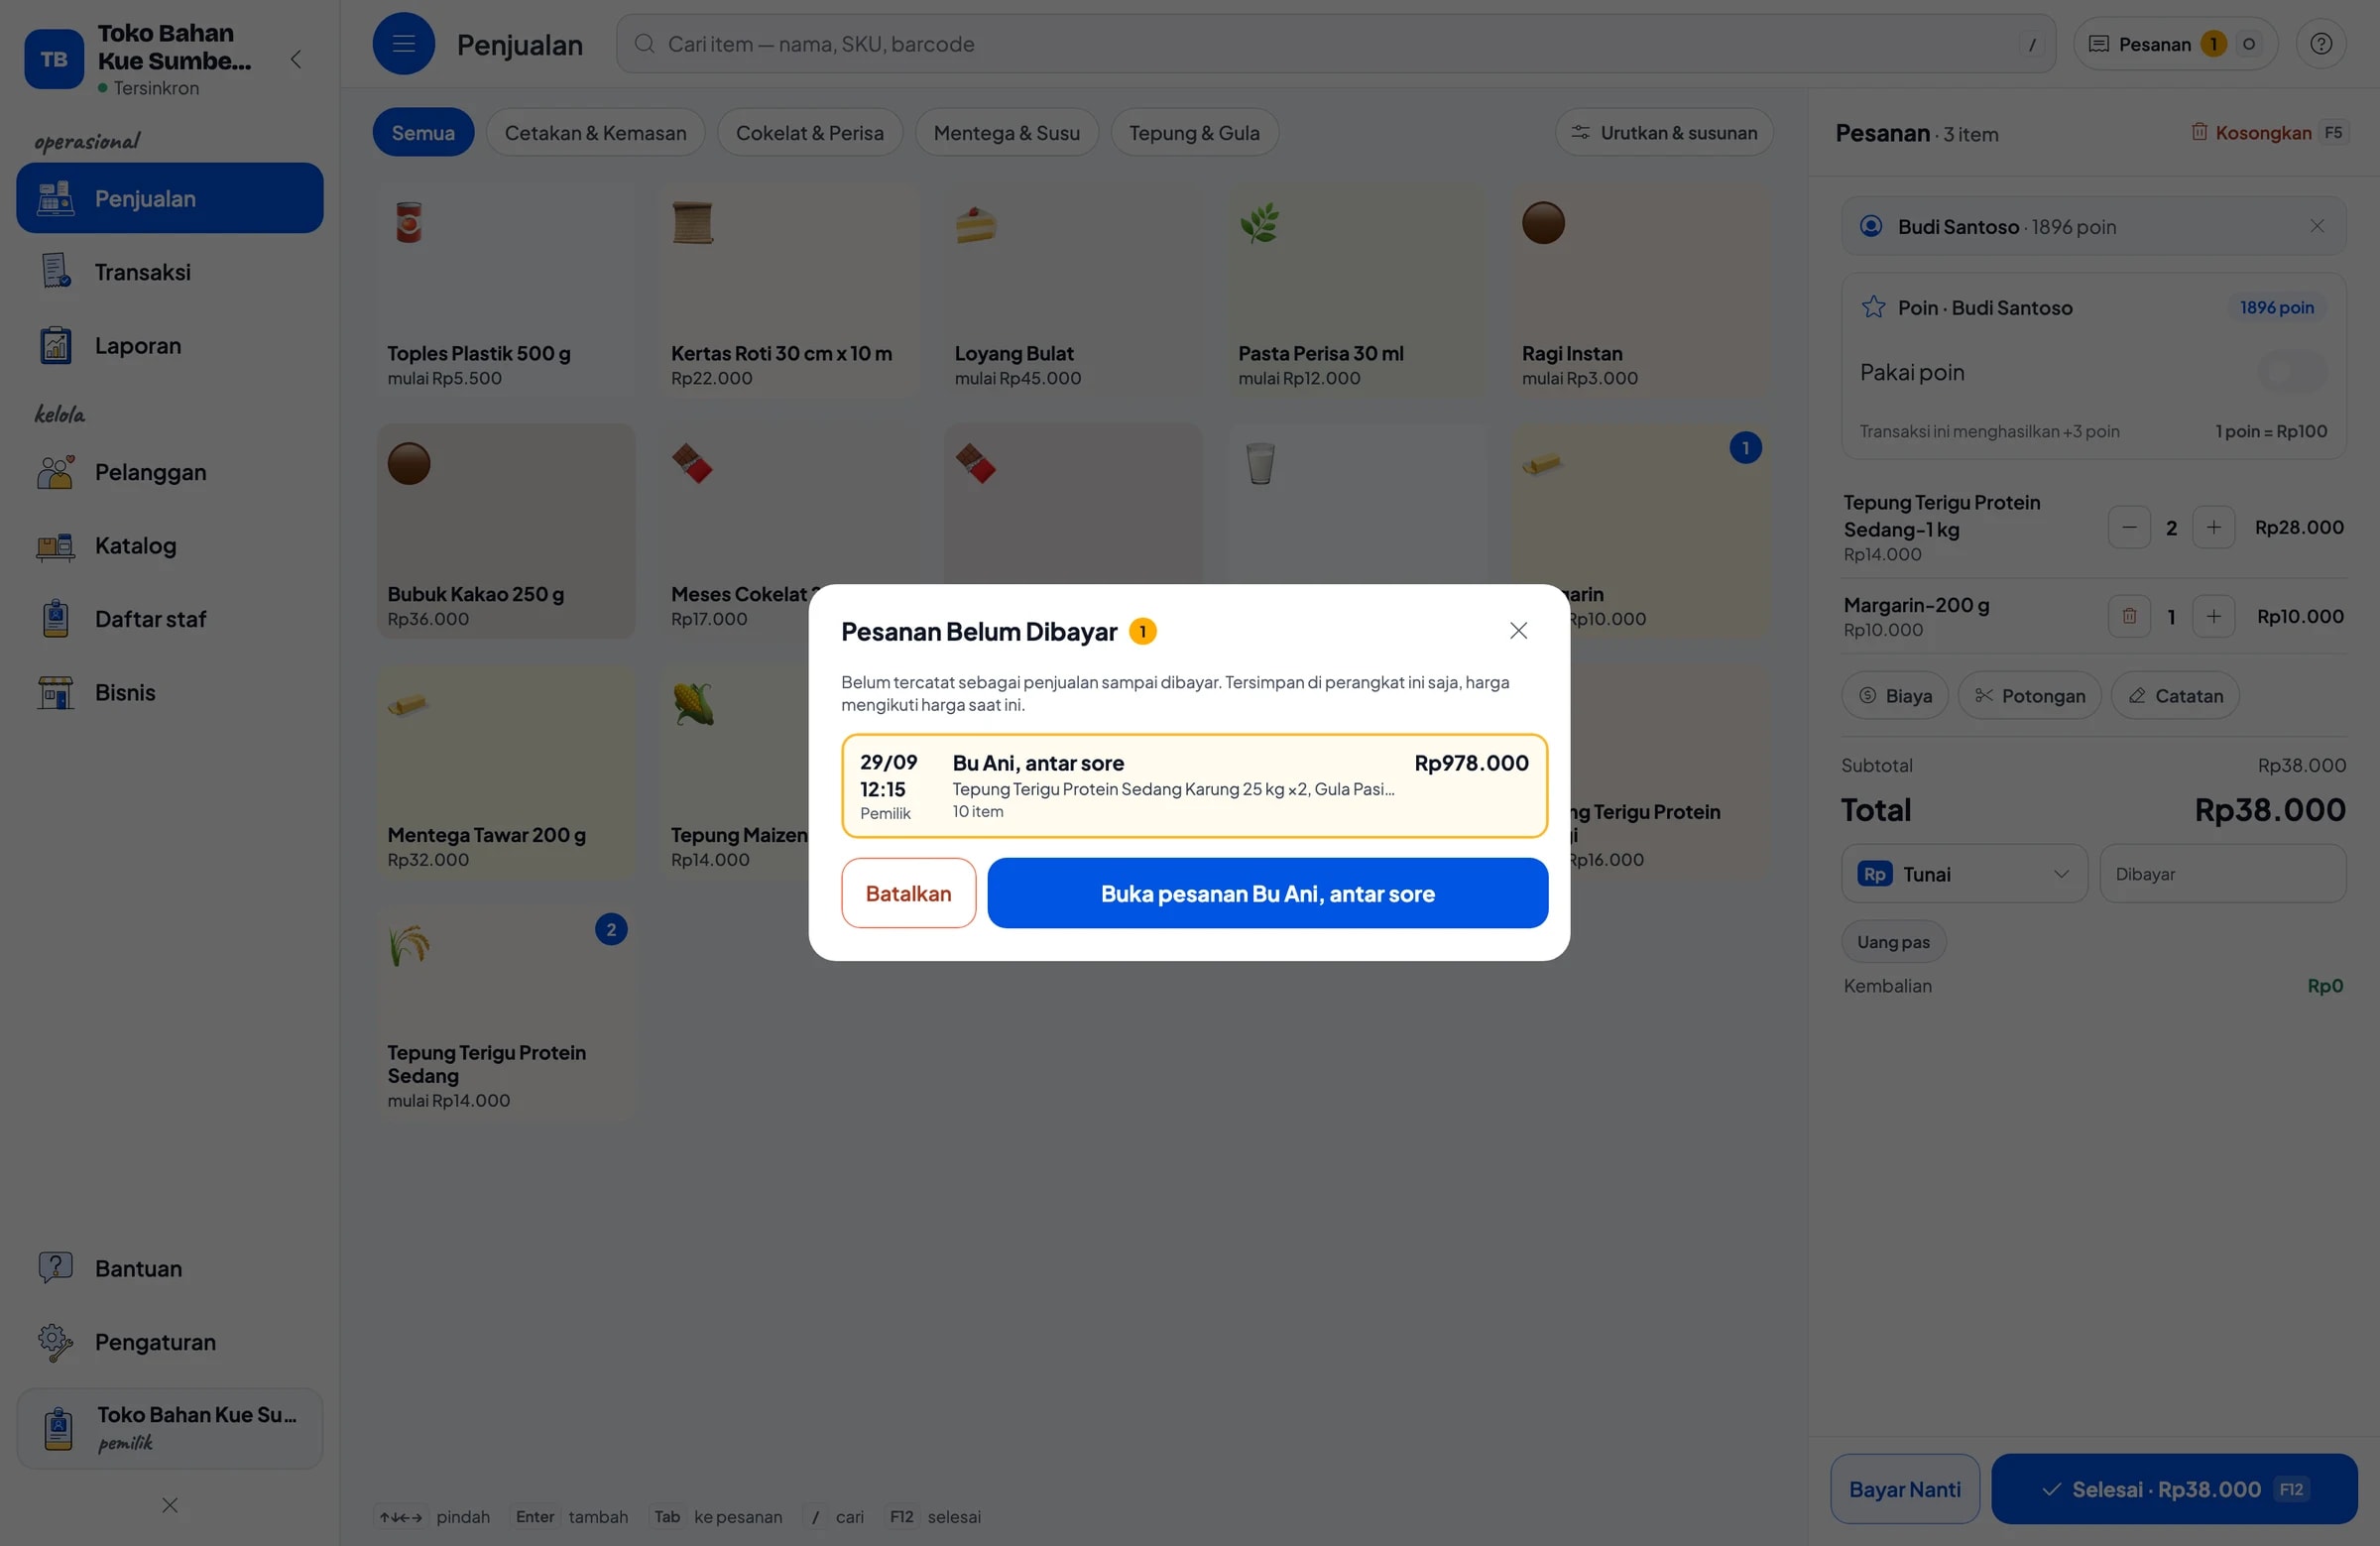Image resolution: width=2380 pixels, height=1546 pixels.
Task: Click the Batalkan button in dialog
Action: click(x=908, y=893)
